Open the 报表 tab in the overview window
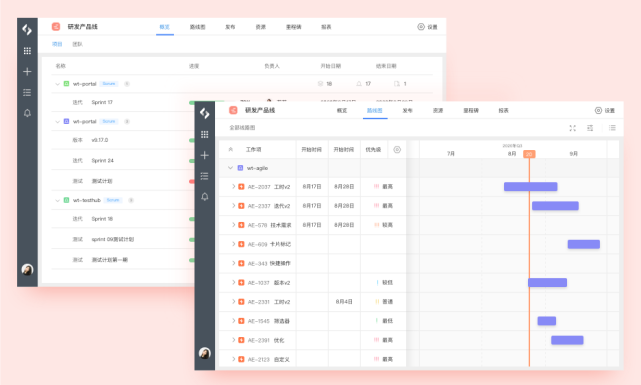The width and height of the screenshot is (641, 385). tap(326, 27)
